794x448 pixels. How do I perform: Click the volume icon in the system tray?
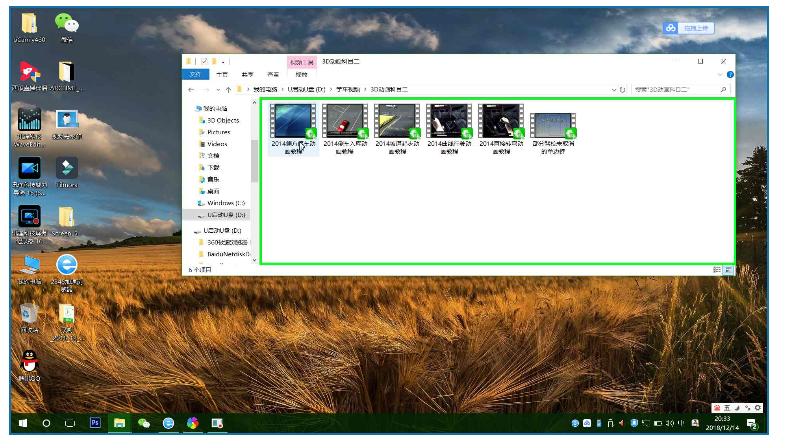click(x=669, y=423)
